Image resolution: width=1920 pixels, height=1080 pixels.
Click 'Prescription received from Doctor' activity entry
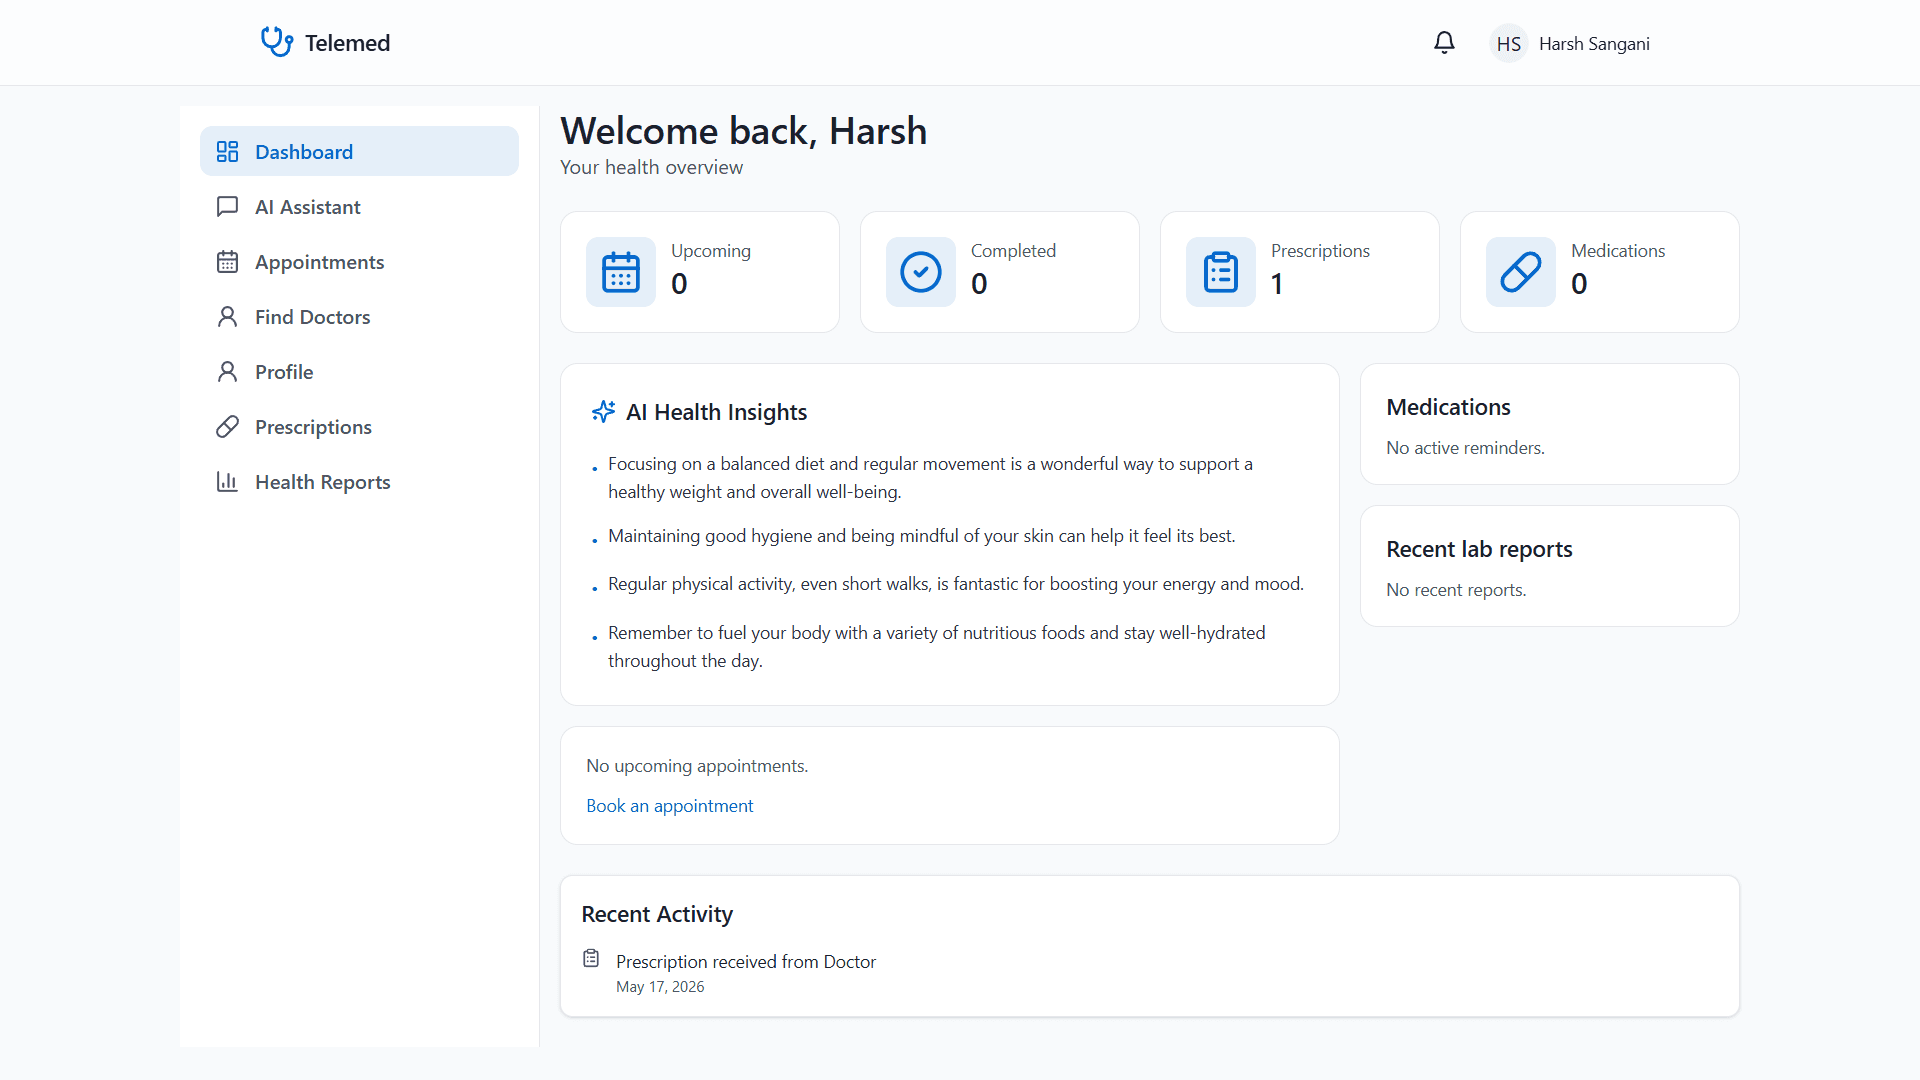click(x=746, y=961)
